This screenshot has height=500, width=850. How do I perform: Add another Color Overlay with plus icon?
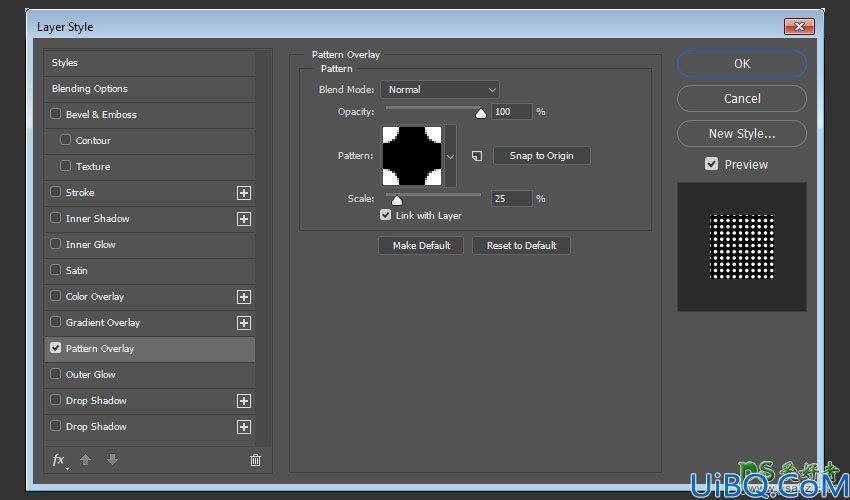244,297
